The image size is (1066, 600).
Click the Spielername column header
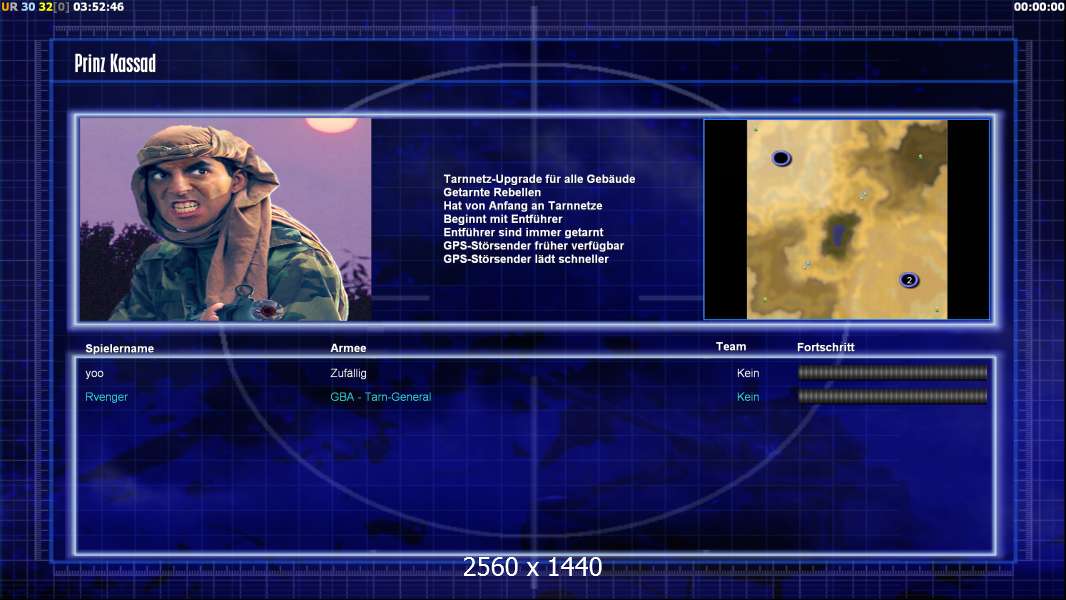coord(120,348)
